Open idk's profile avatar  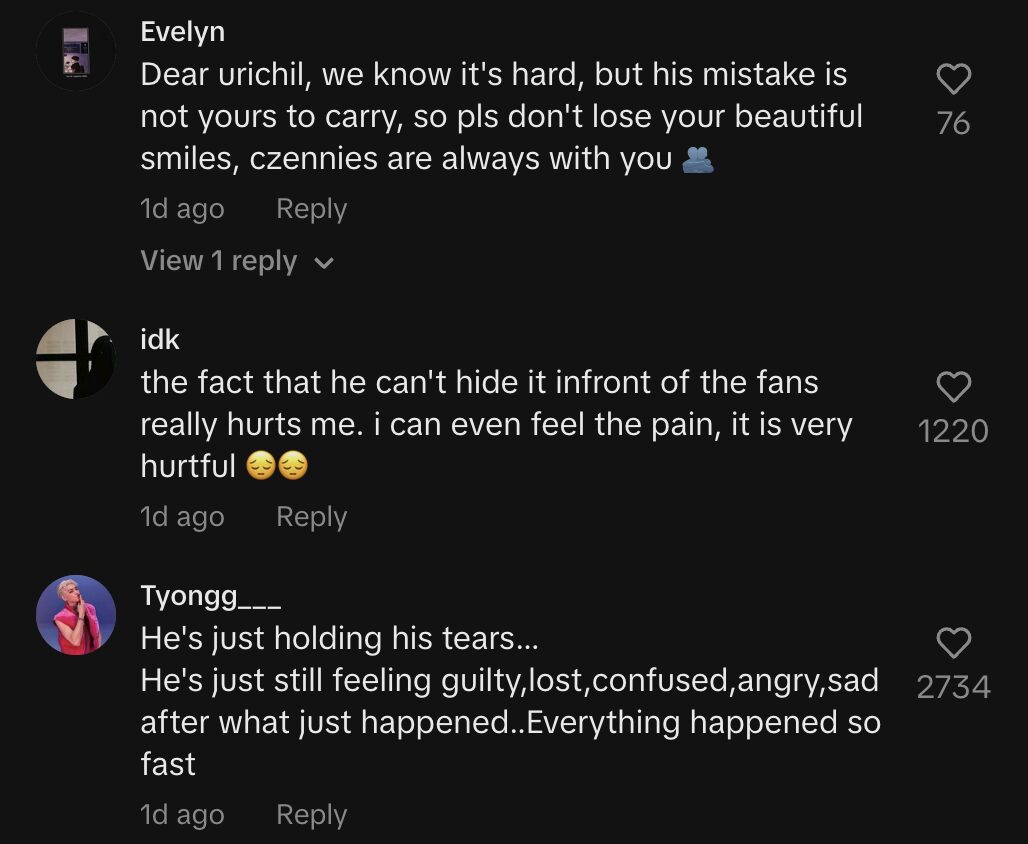pyautogui.click(x=76, y=359)
